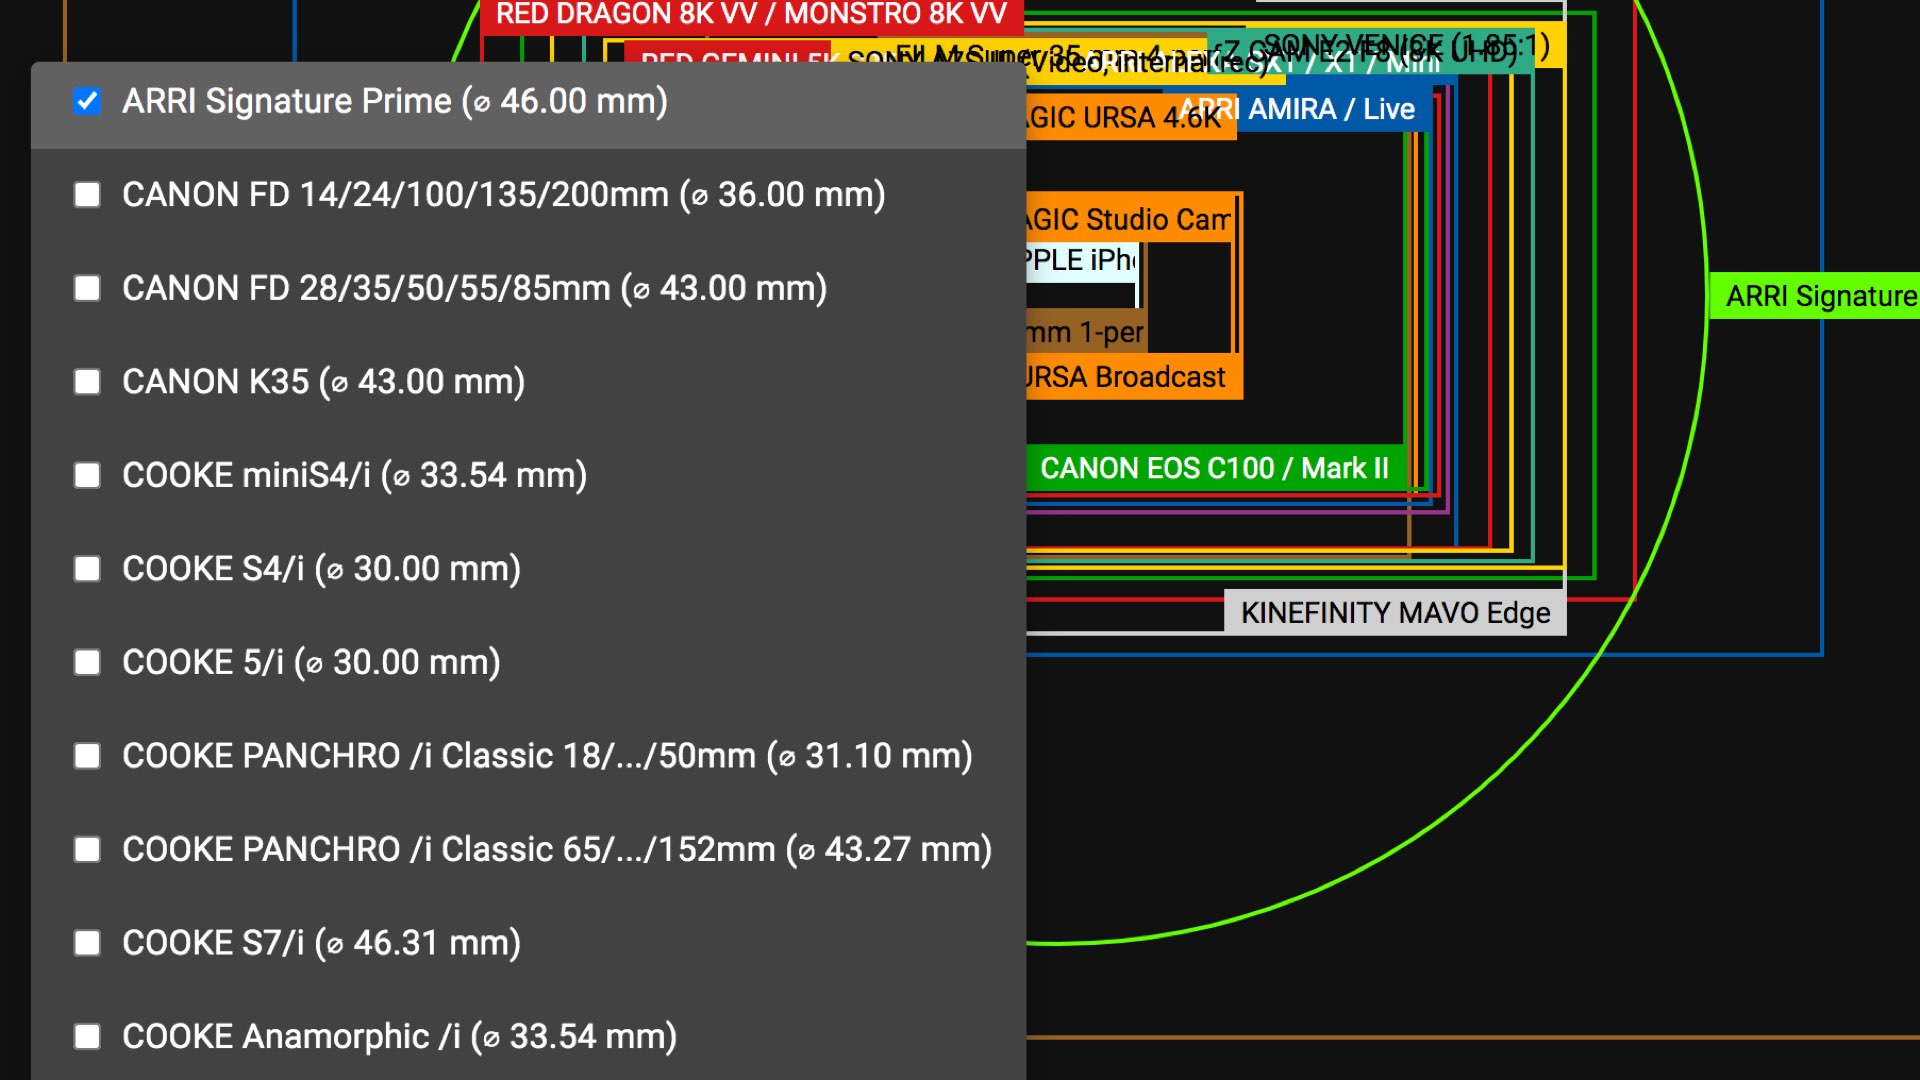The width and height of the screenshot is (1920, 1080).
Task: Click the CANON EOS C100 / Mark II label
Action: pos(1215,467)
